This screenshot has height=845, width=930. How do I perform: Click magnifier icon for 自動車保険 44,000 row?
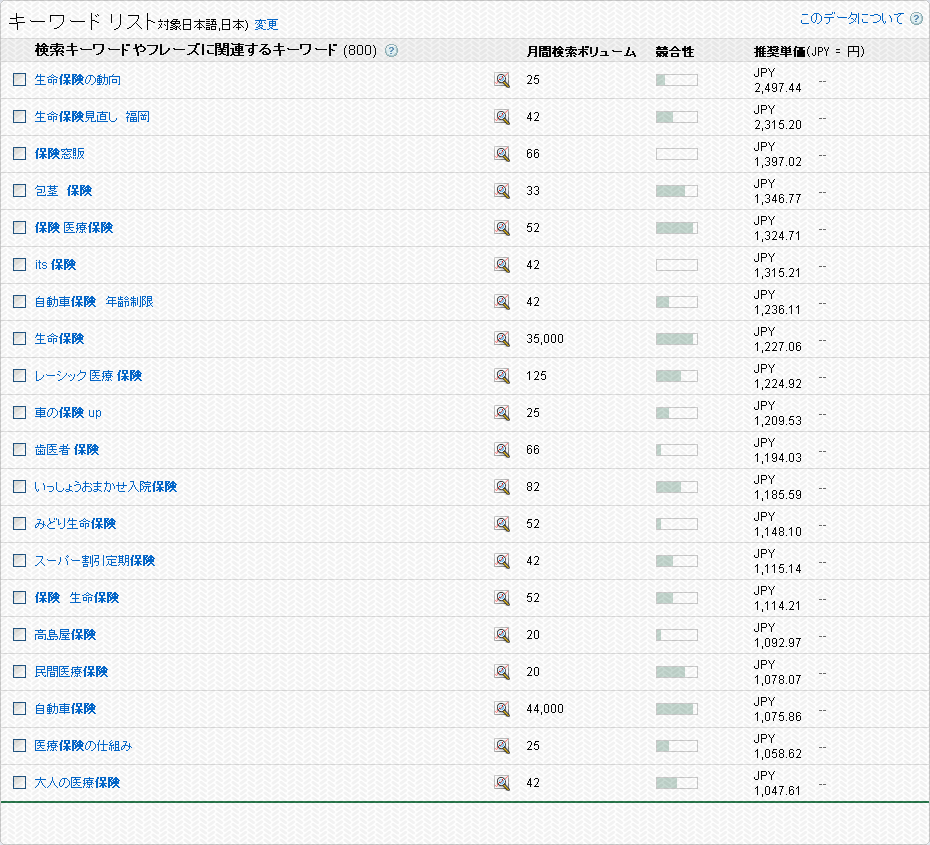click(502, 709)
